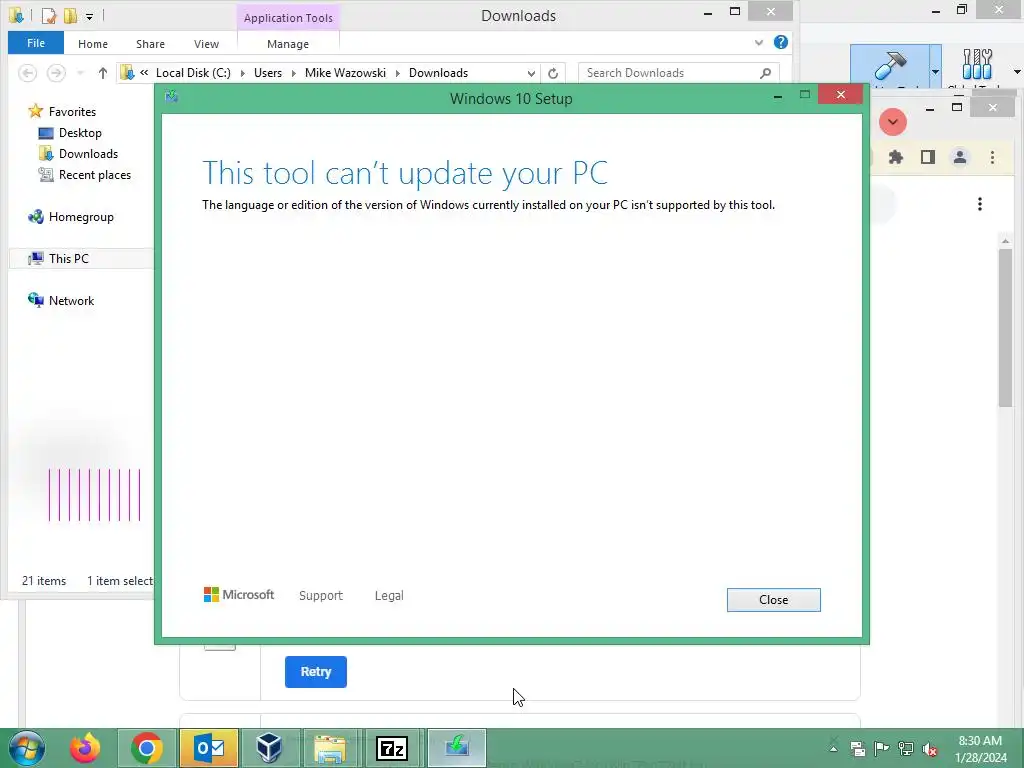This screenshot has width=1024, height=768.
Task: Switch to the Share ribbon tab
Action: pyautogui.click(x=150, y=44)
